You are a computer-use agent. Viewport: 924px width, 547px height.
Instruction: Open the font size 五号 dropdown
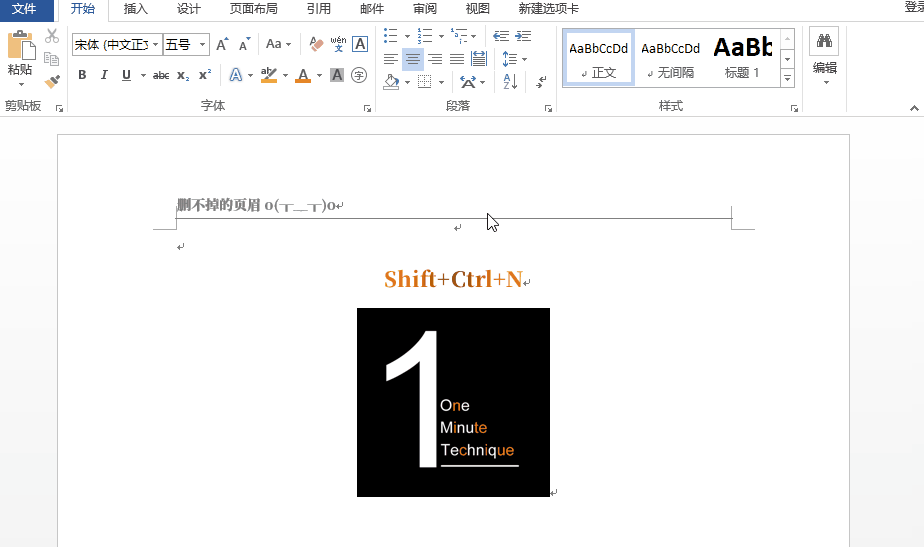coord(203,44)
